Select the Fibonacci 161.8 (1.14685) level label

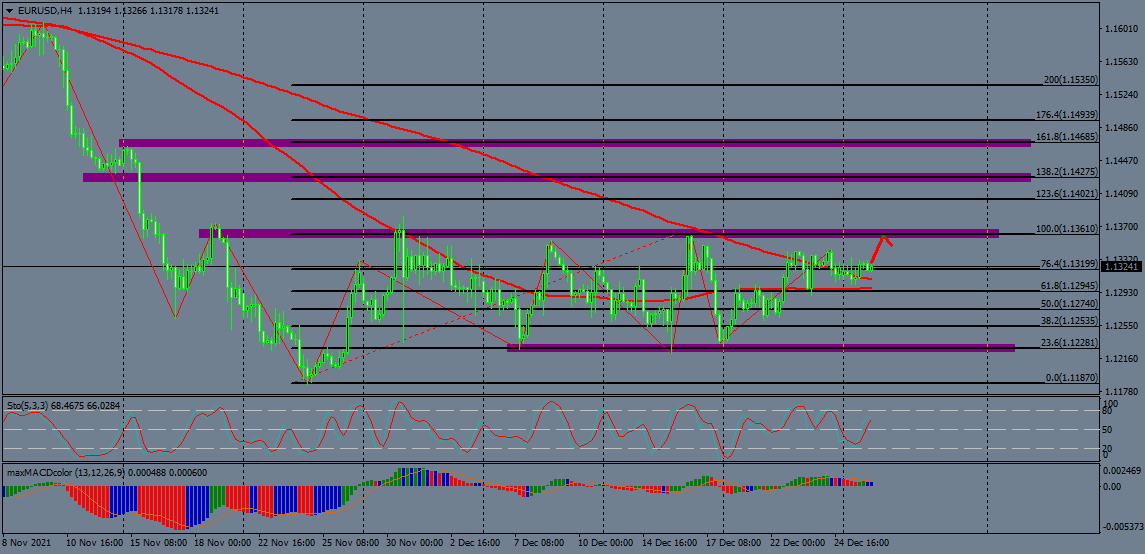click(1067, 135)
